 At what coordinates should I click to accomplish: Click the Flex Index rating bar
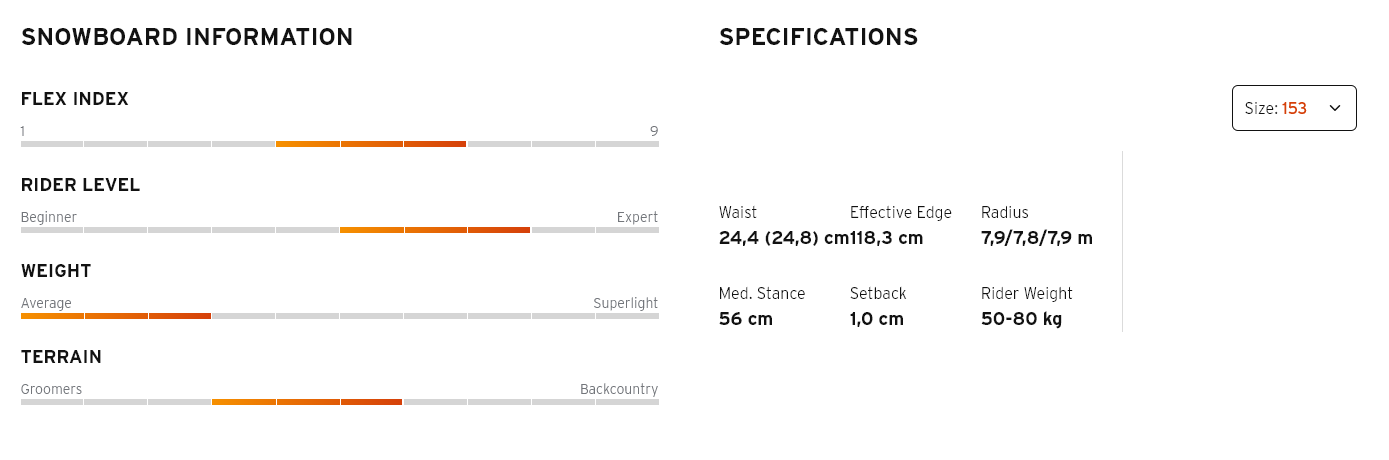339,144
